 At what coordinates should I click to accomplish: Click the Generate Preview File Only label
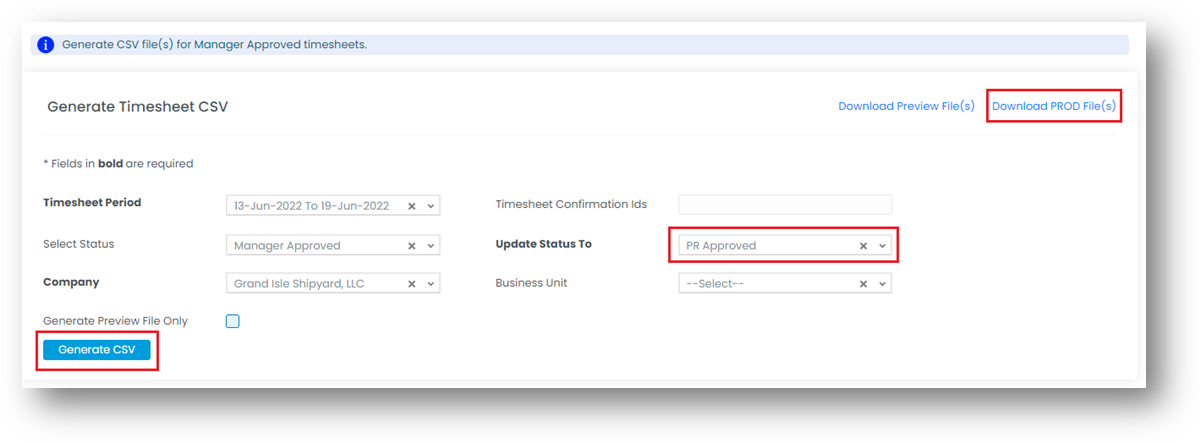tap(115, 321)
